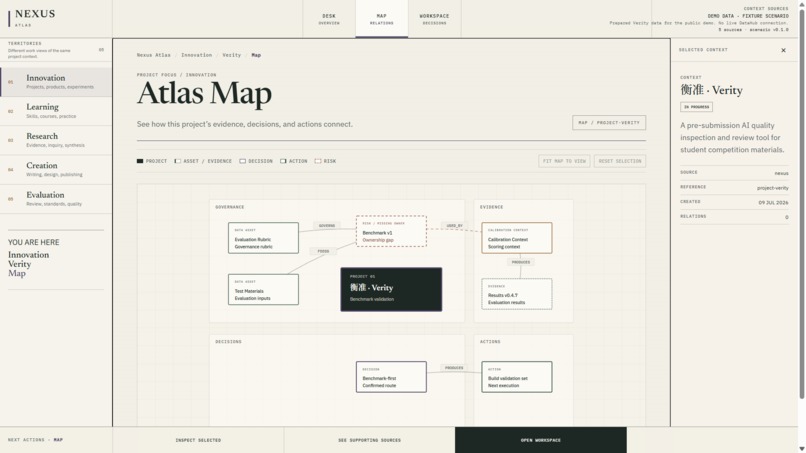Switch to the Workspace Decisions tab
This screenshot has width=806, height=453.
[434, 19]
